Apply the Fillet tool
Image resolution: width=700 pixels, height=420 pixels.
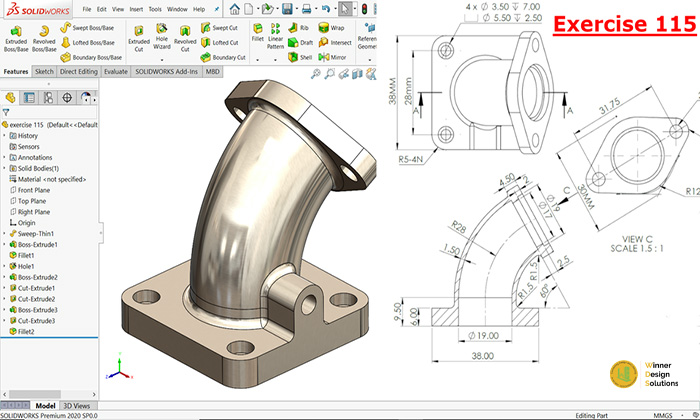point(258,33)
